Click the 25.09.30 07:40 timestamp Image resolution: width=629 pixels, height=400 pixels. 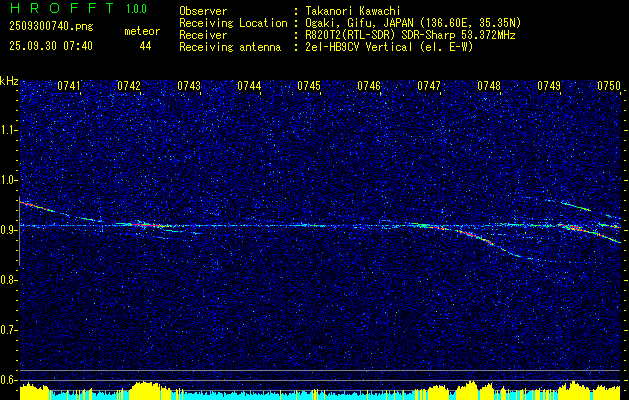[49, 46]
